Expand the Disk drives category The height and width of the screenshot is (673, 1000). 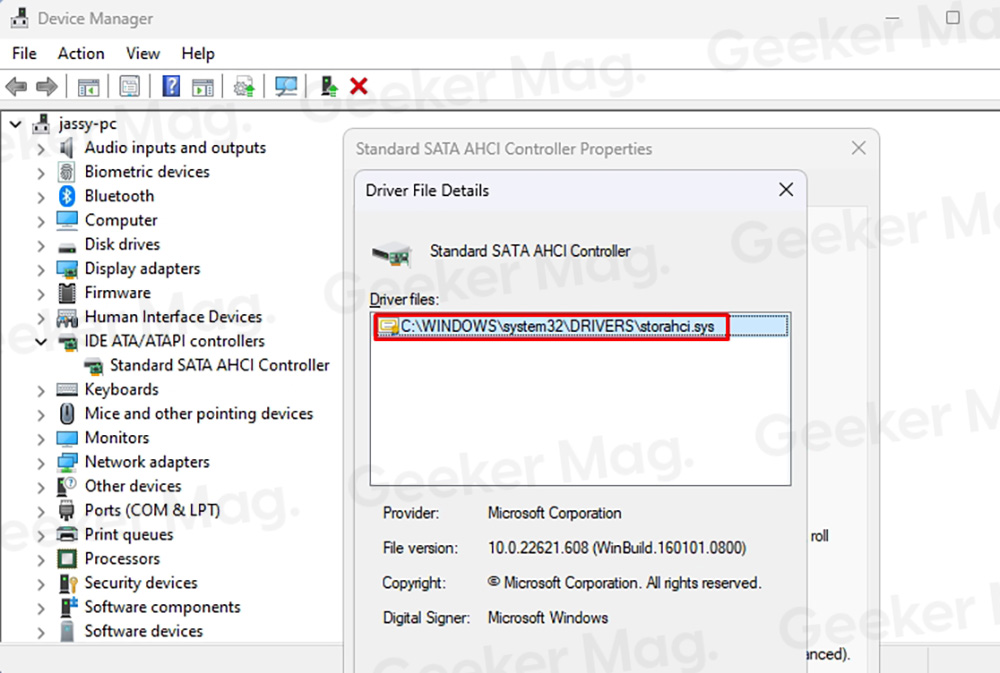(41, 246)
